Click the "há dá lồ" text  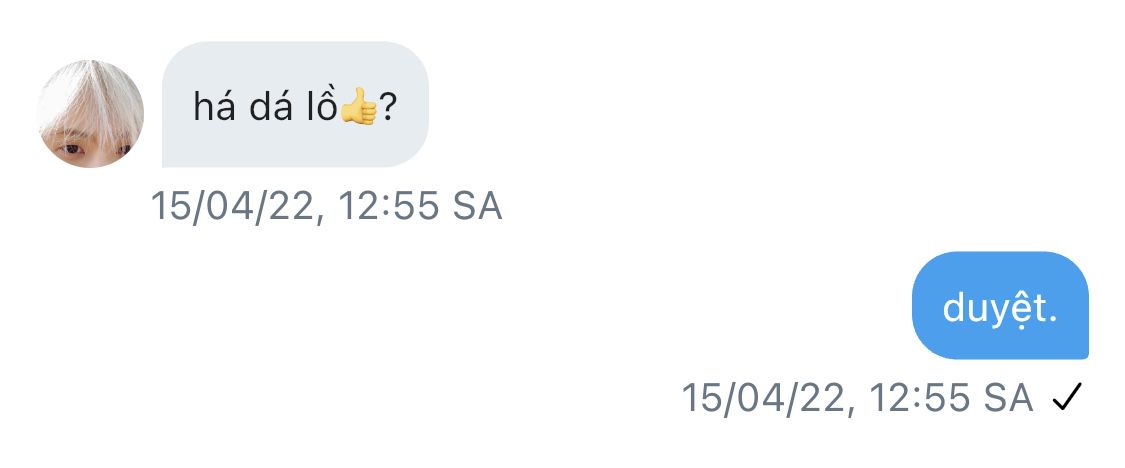pos(265,108)
